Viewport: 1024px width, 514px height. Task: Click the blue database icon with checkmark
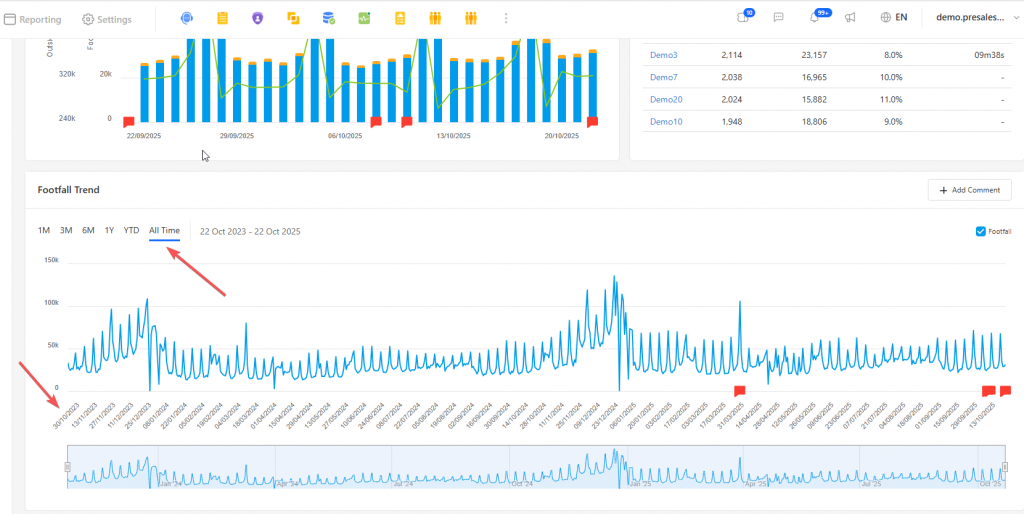point(328,18)
